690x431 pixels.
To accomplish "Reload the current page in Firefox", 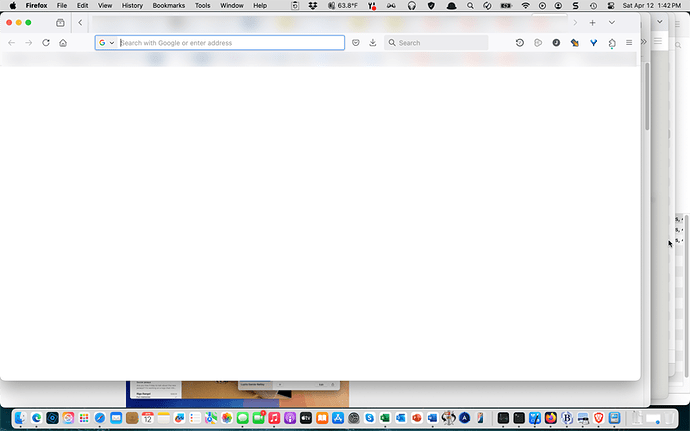I will click(x=46, y=43).
